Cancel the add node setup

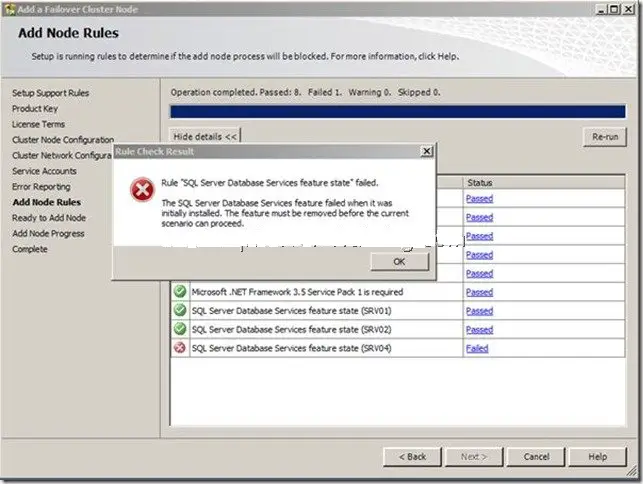(x=538, y=456)
